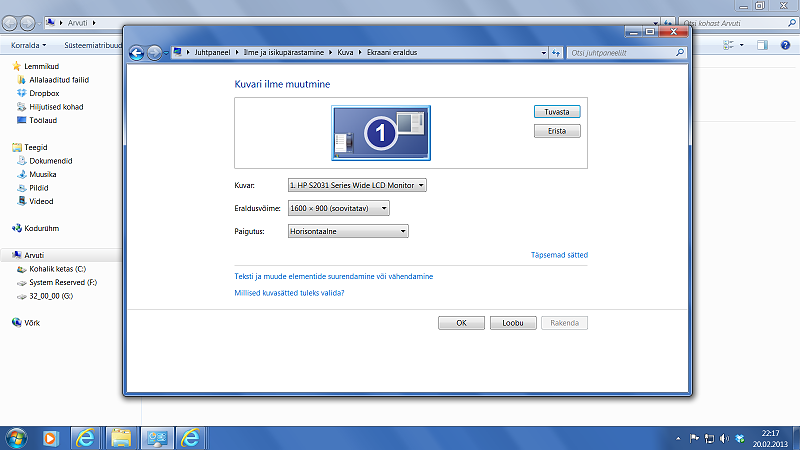The height and width of the screenshot is (450, 800).
Task: Click the Action Center flag icon
Action: point(692,438)
